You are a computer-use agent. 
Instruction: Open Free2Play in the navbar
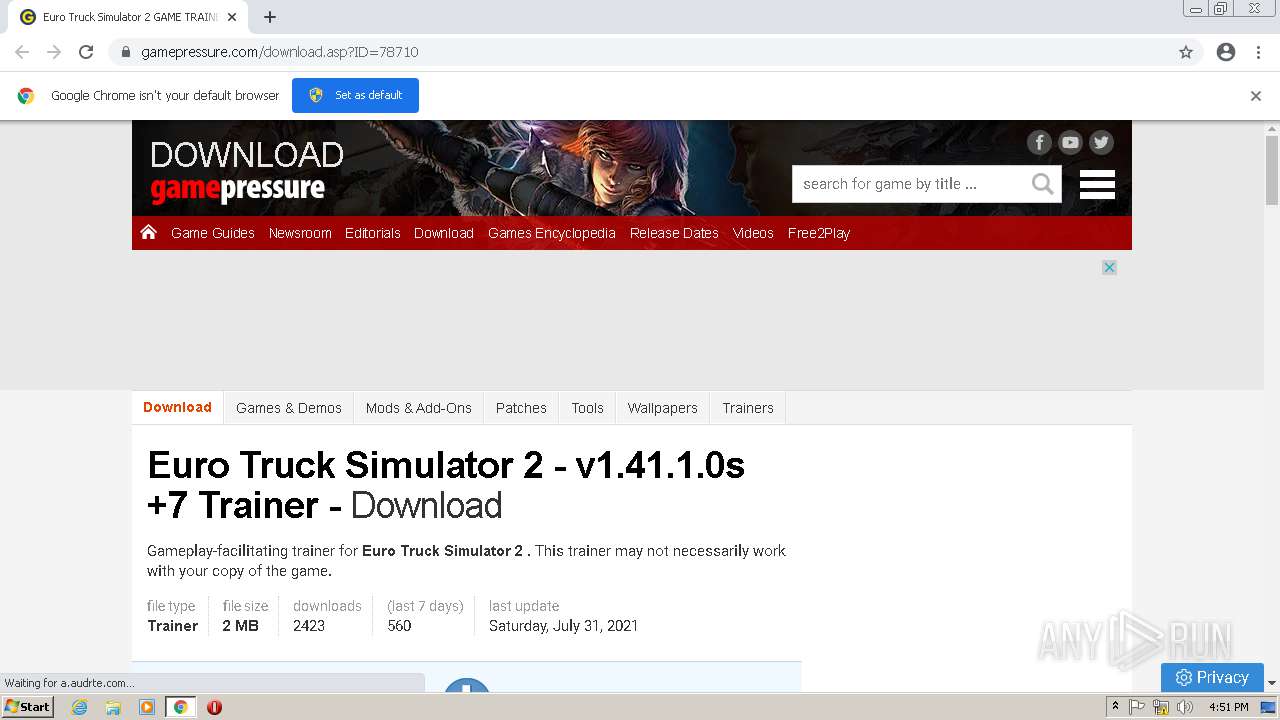[x=819, y=233]
